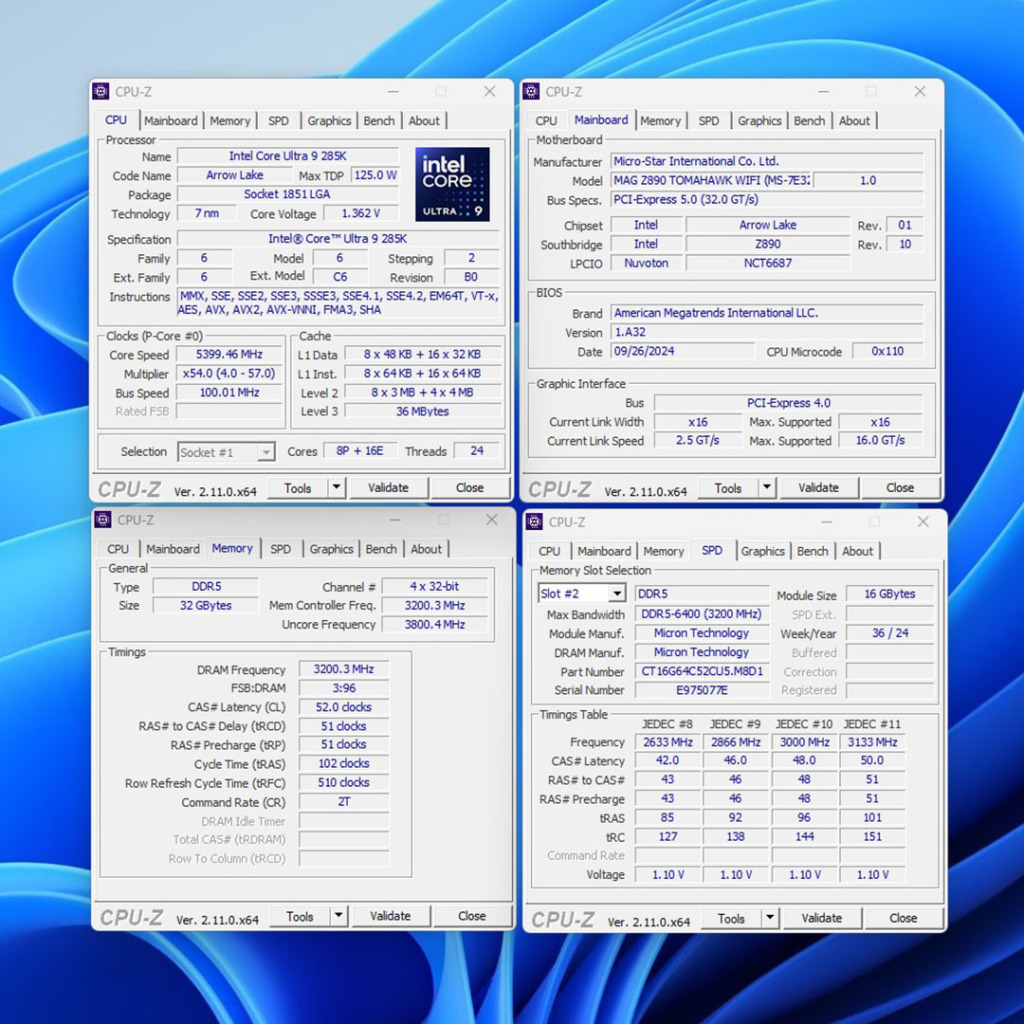
Task: Minimize the Mainboard window
Action: pyautogui.click(x=824, y=91)
